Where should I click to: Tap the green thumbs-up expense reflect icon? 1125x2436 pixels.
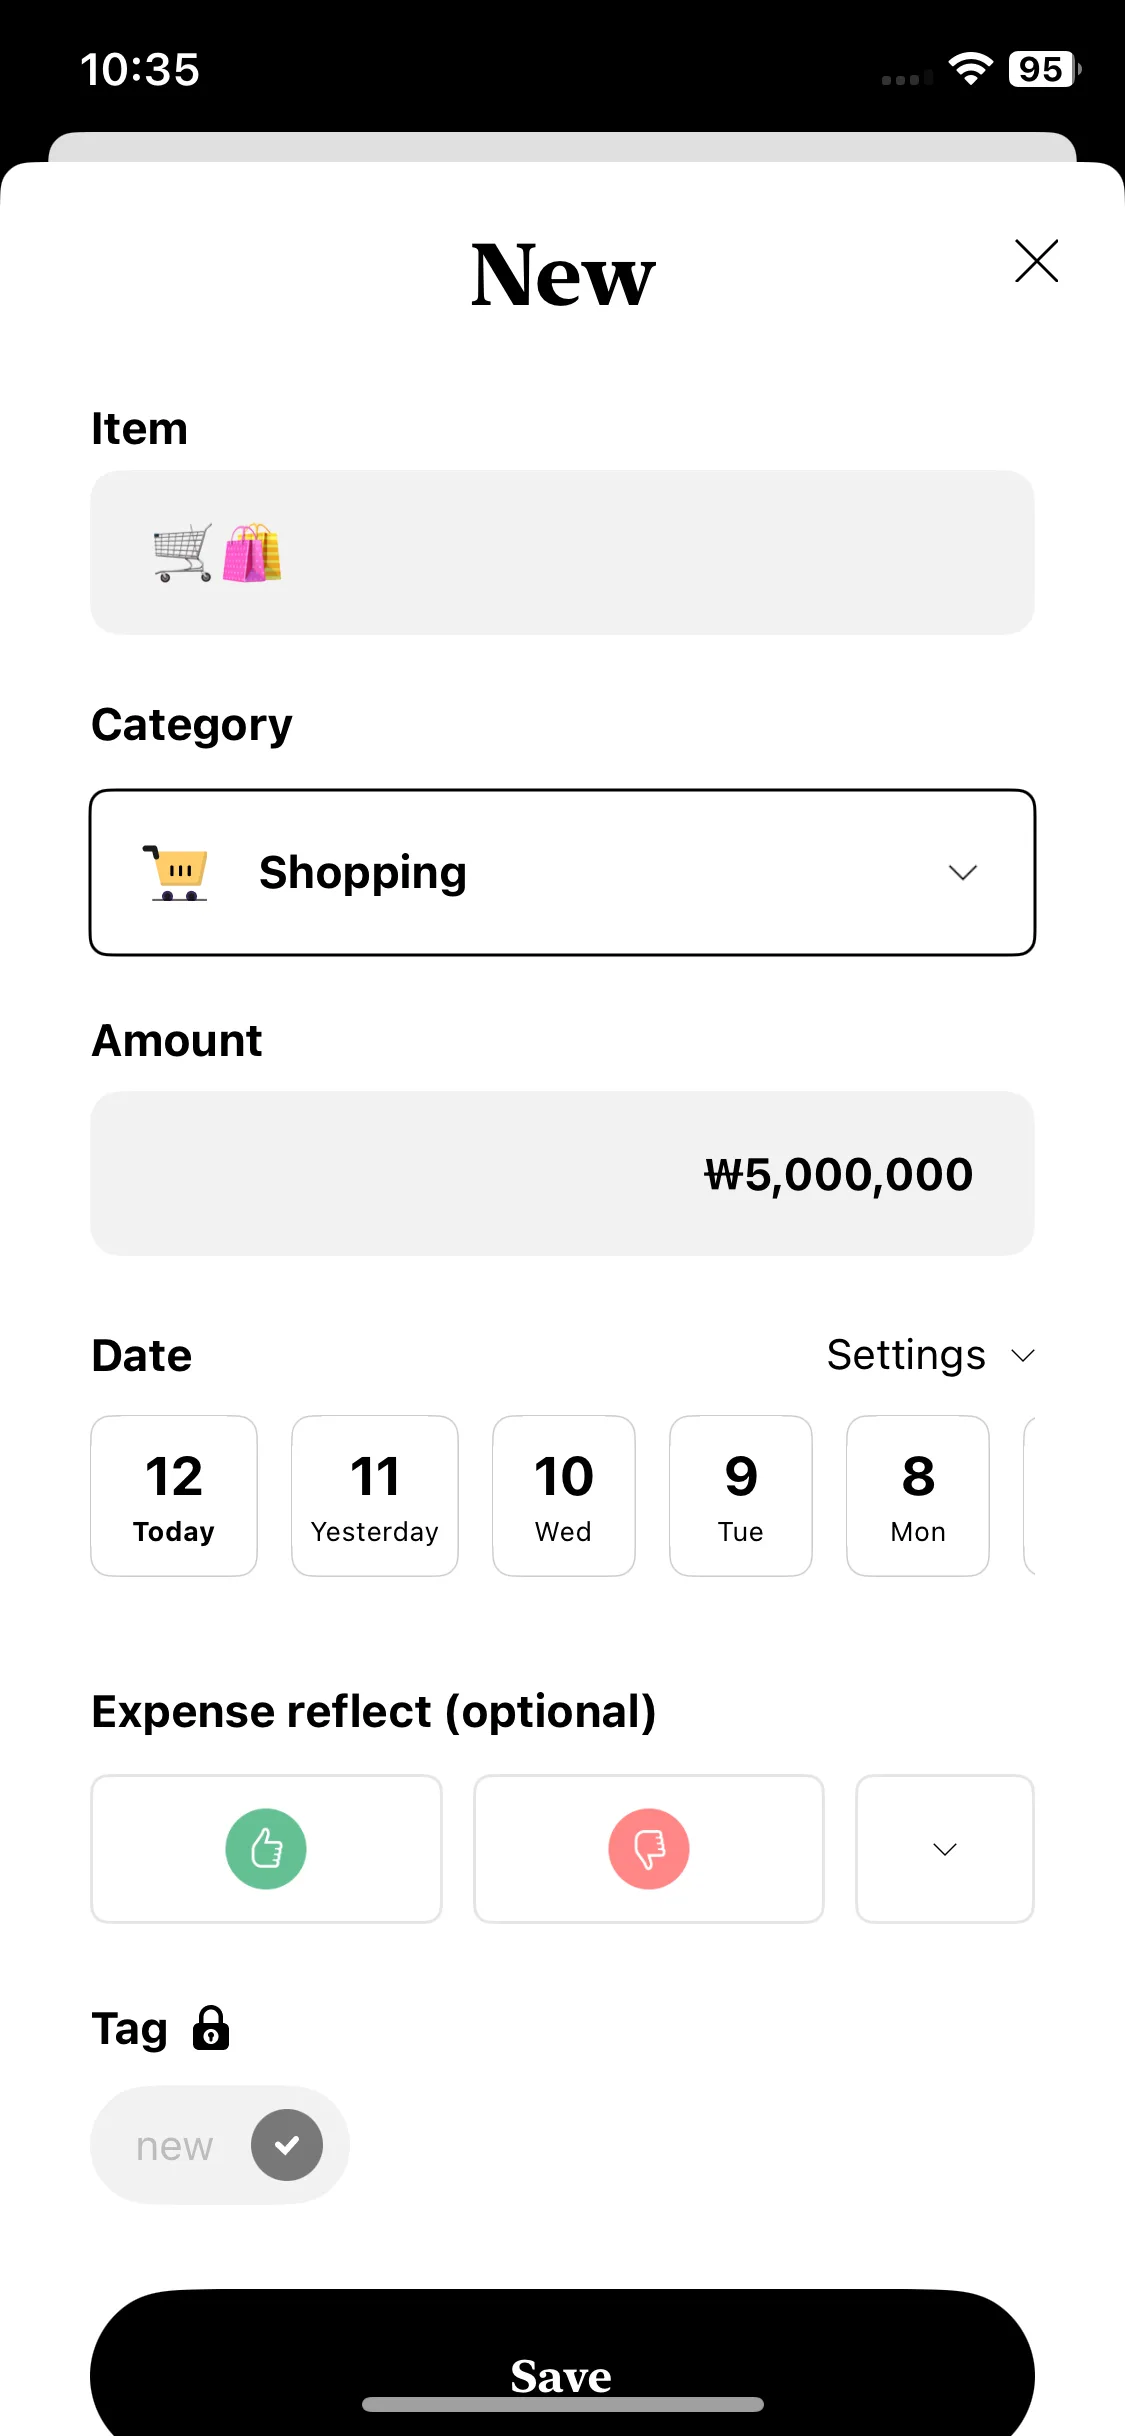(x=266, y=1849)
